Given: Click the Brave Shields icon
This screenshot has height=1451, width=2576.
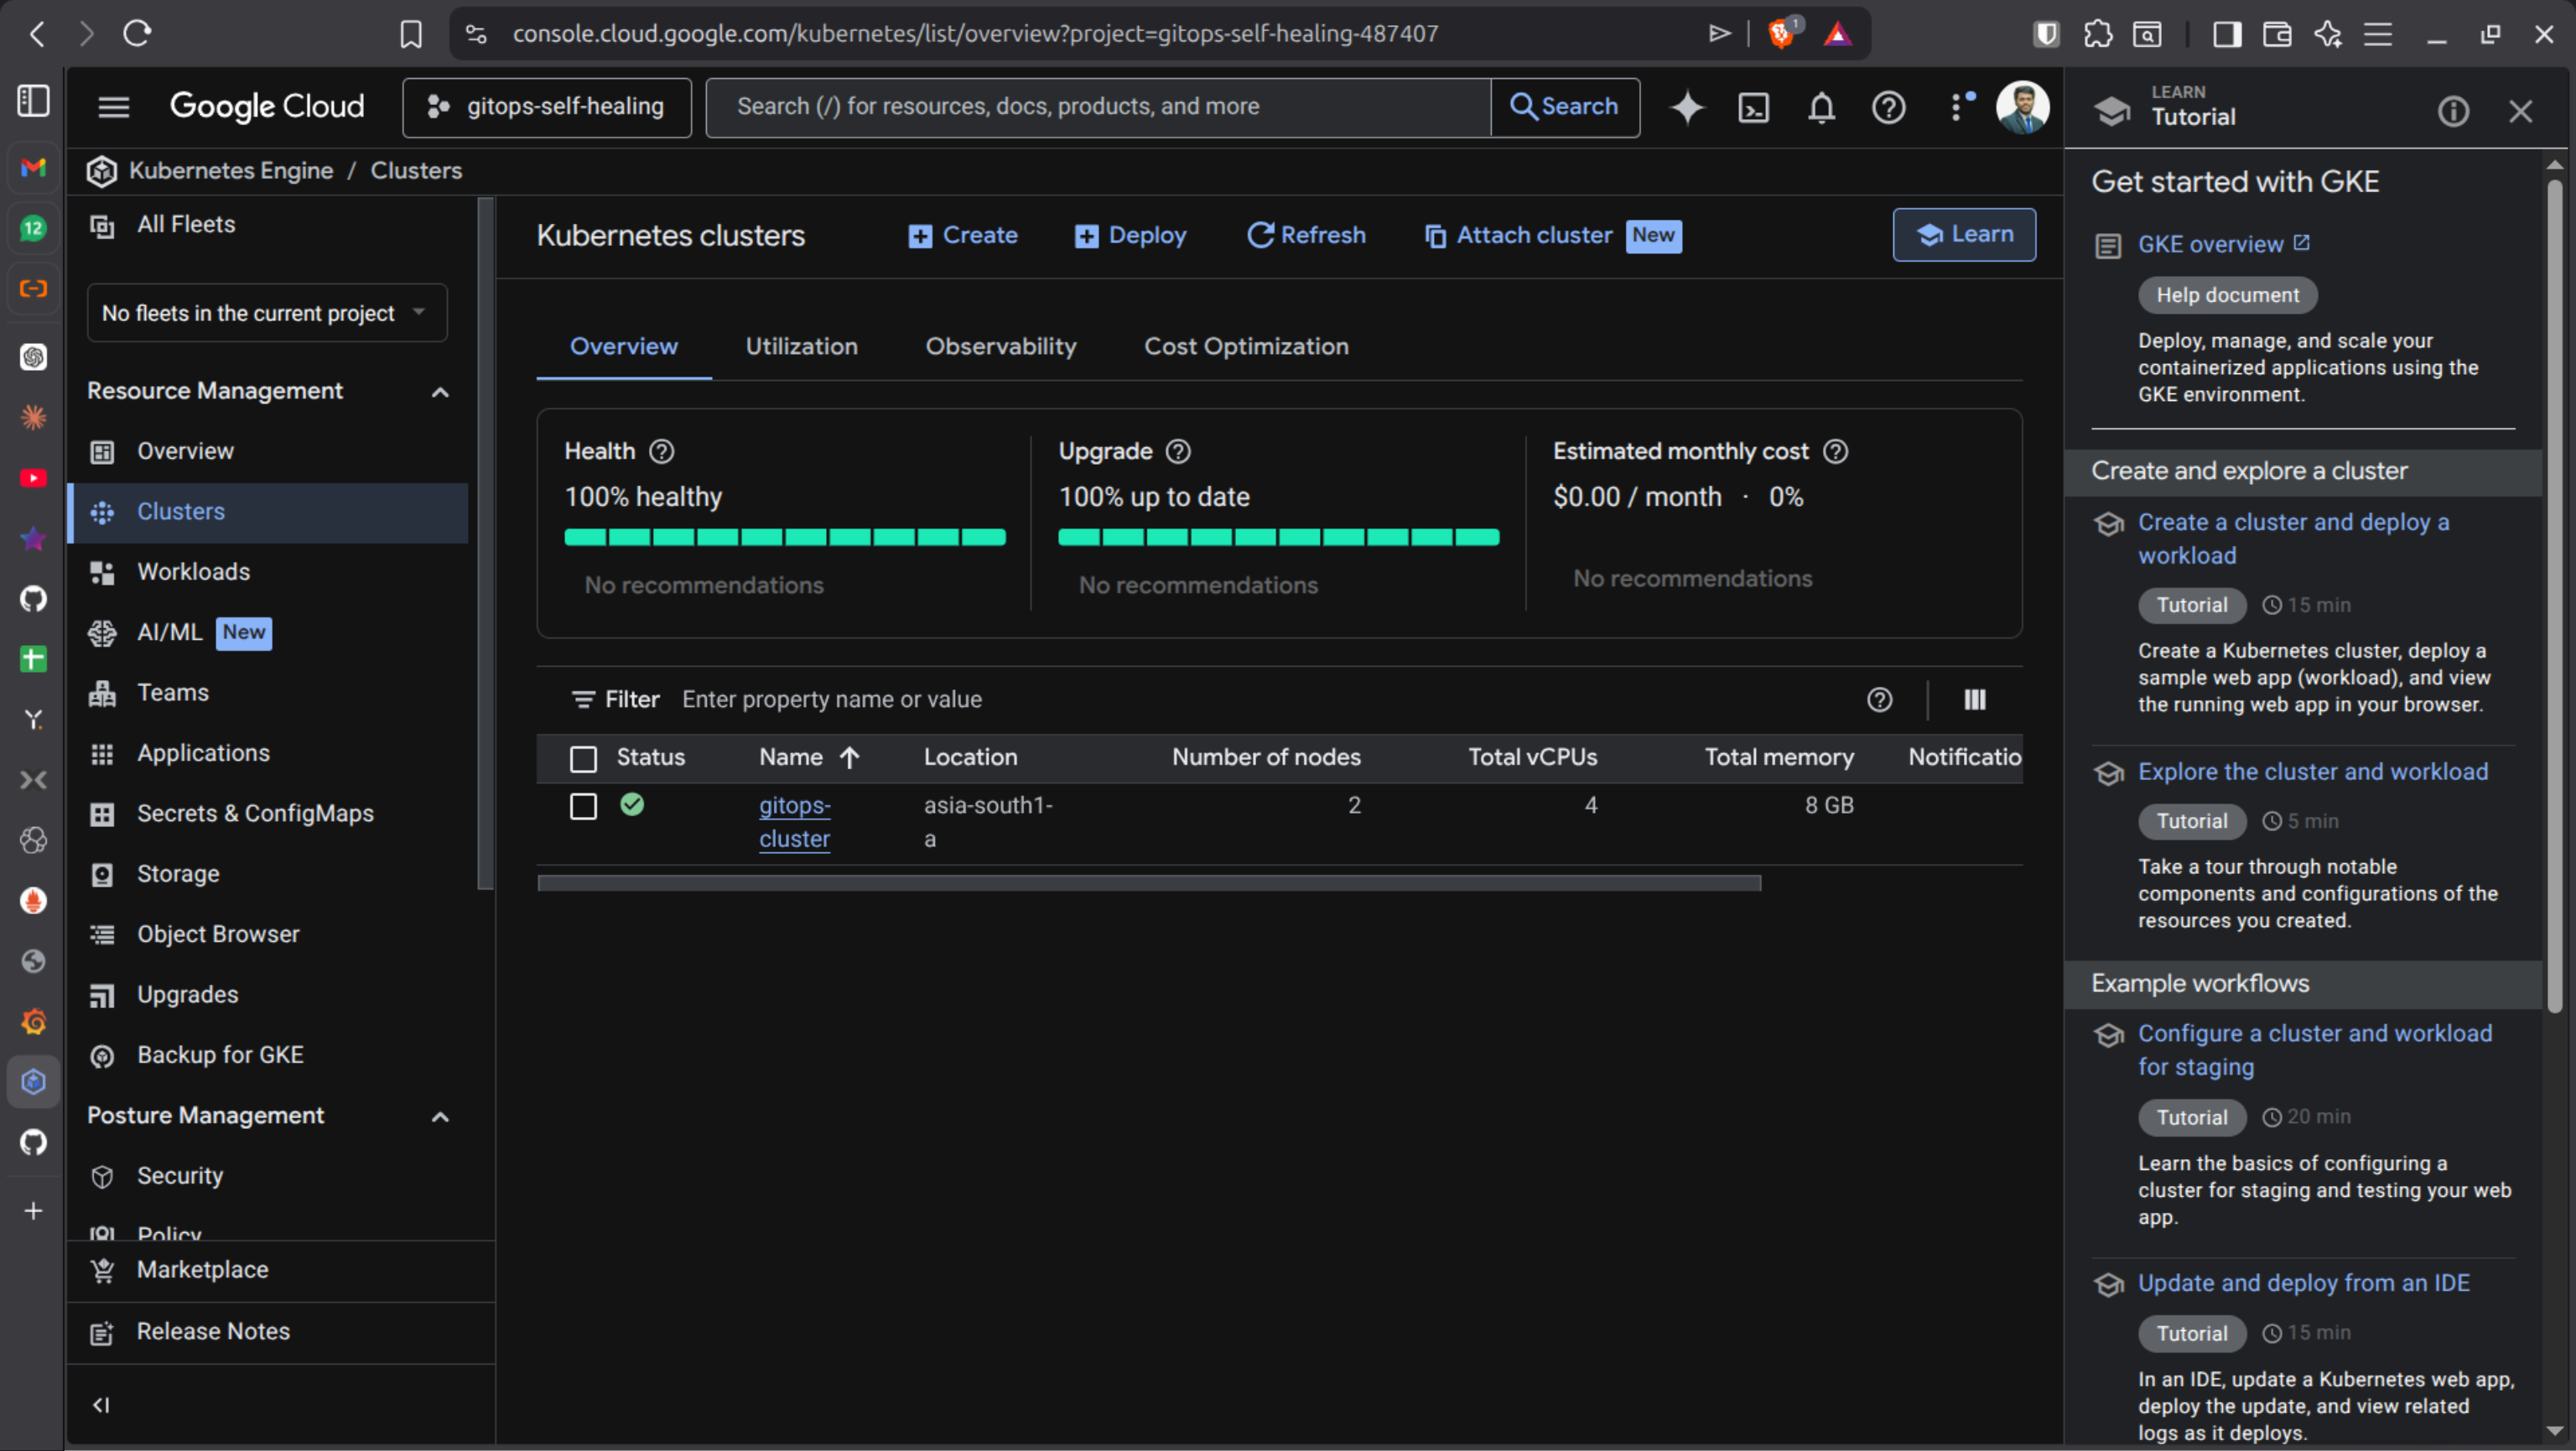Looking at the screenshot, I should [1781, 34].
